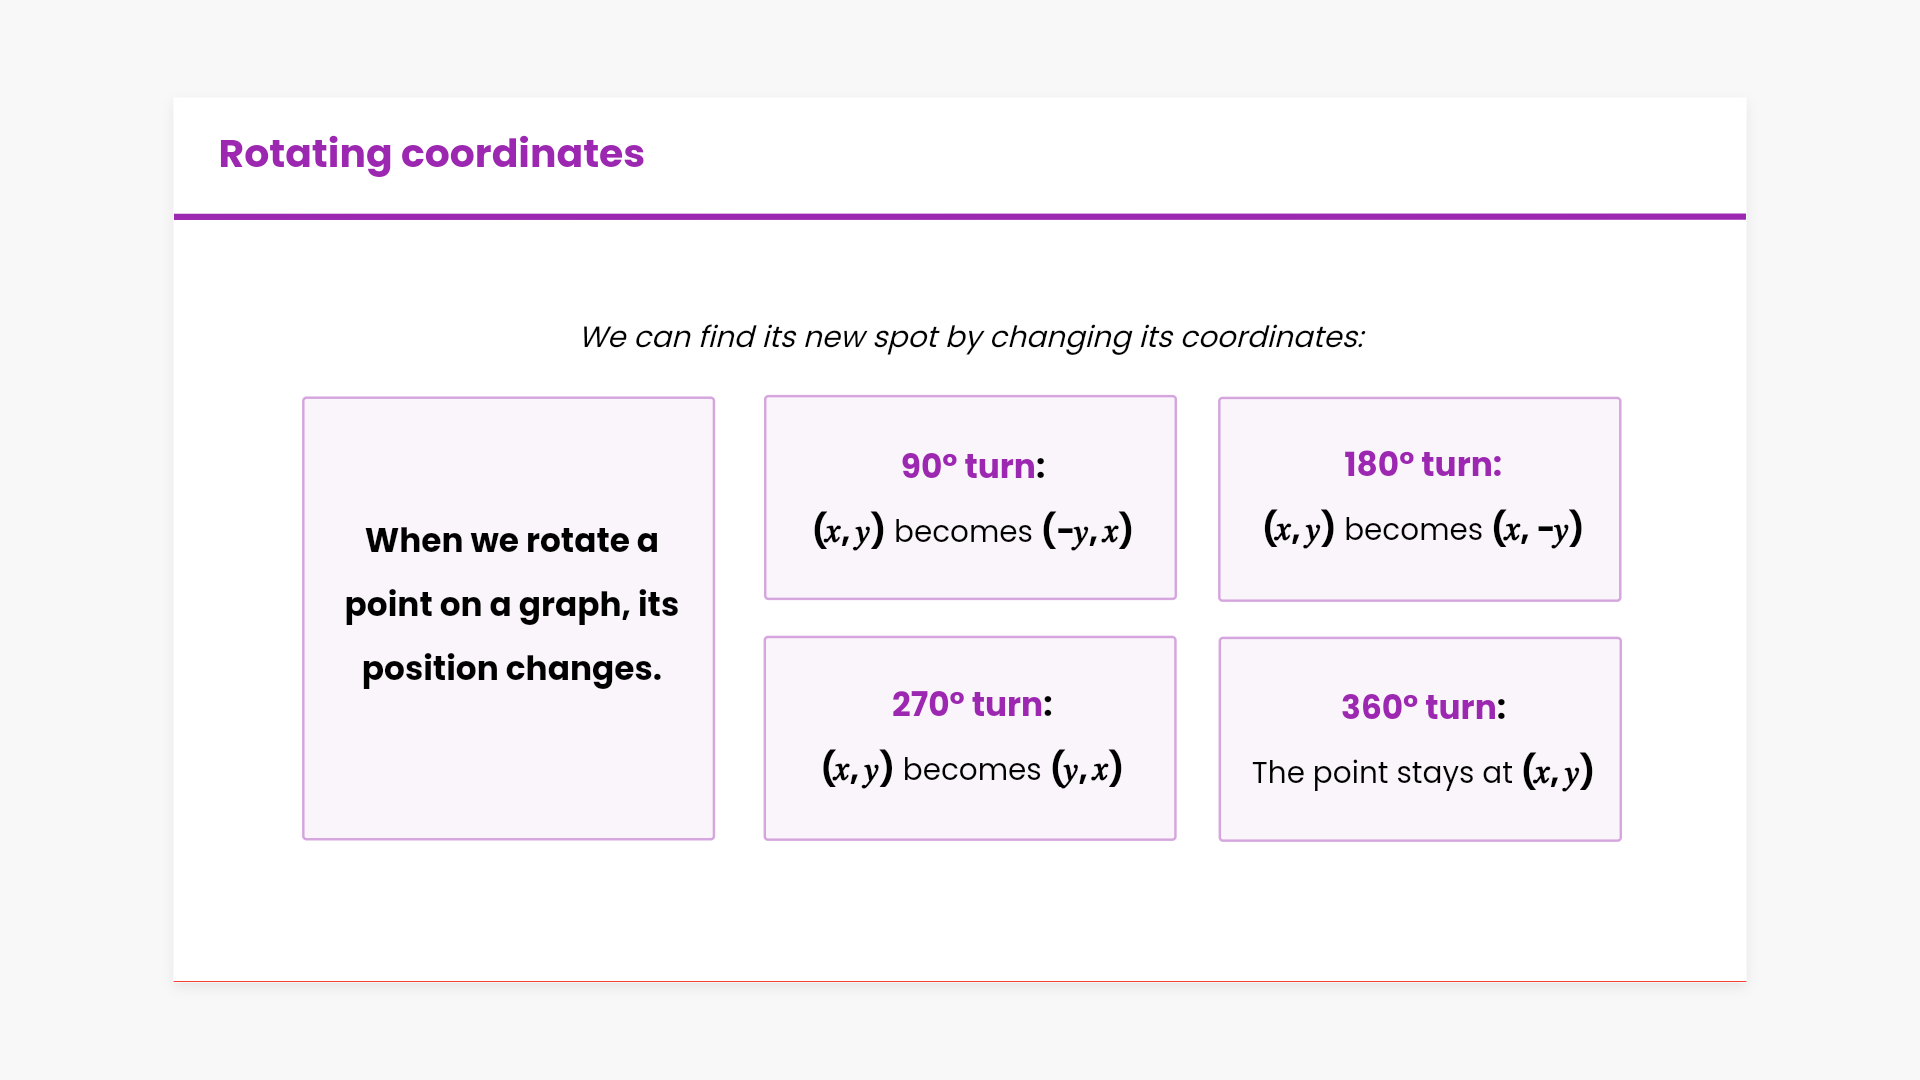This screenshot has height=1080, width=1920.
Task: Click 'The point stays at' text
Action: (x=1382, y=772)
